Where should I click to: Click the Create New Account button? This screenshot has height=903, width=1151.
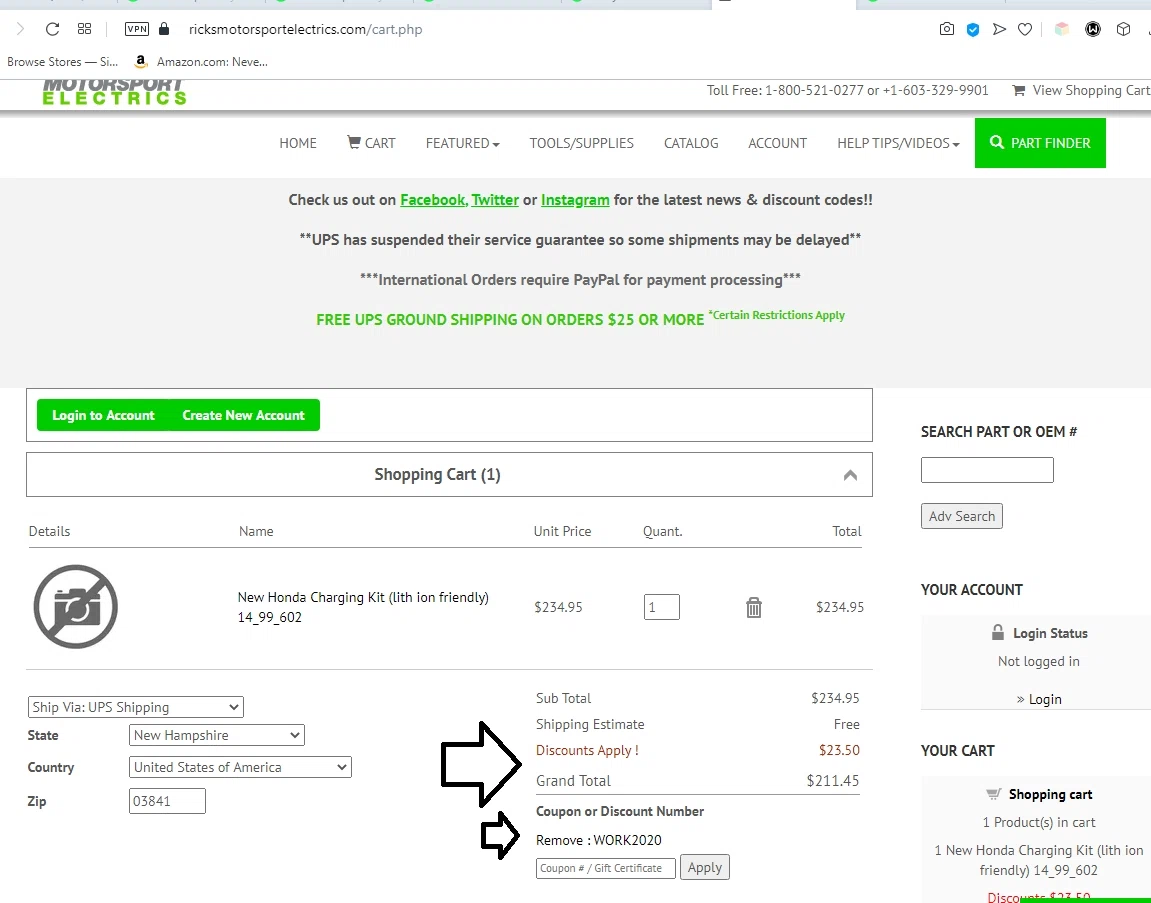pyautogui.click(x=244, y=416)
